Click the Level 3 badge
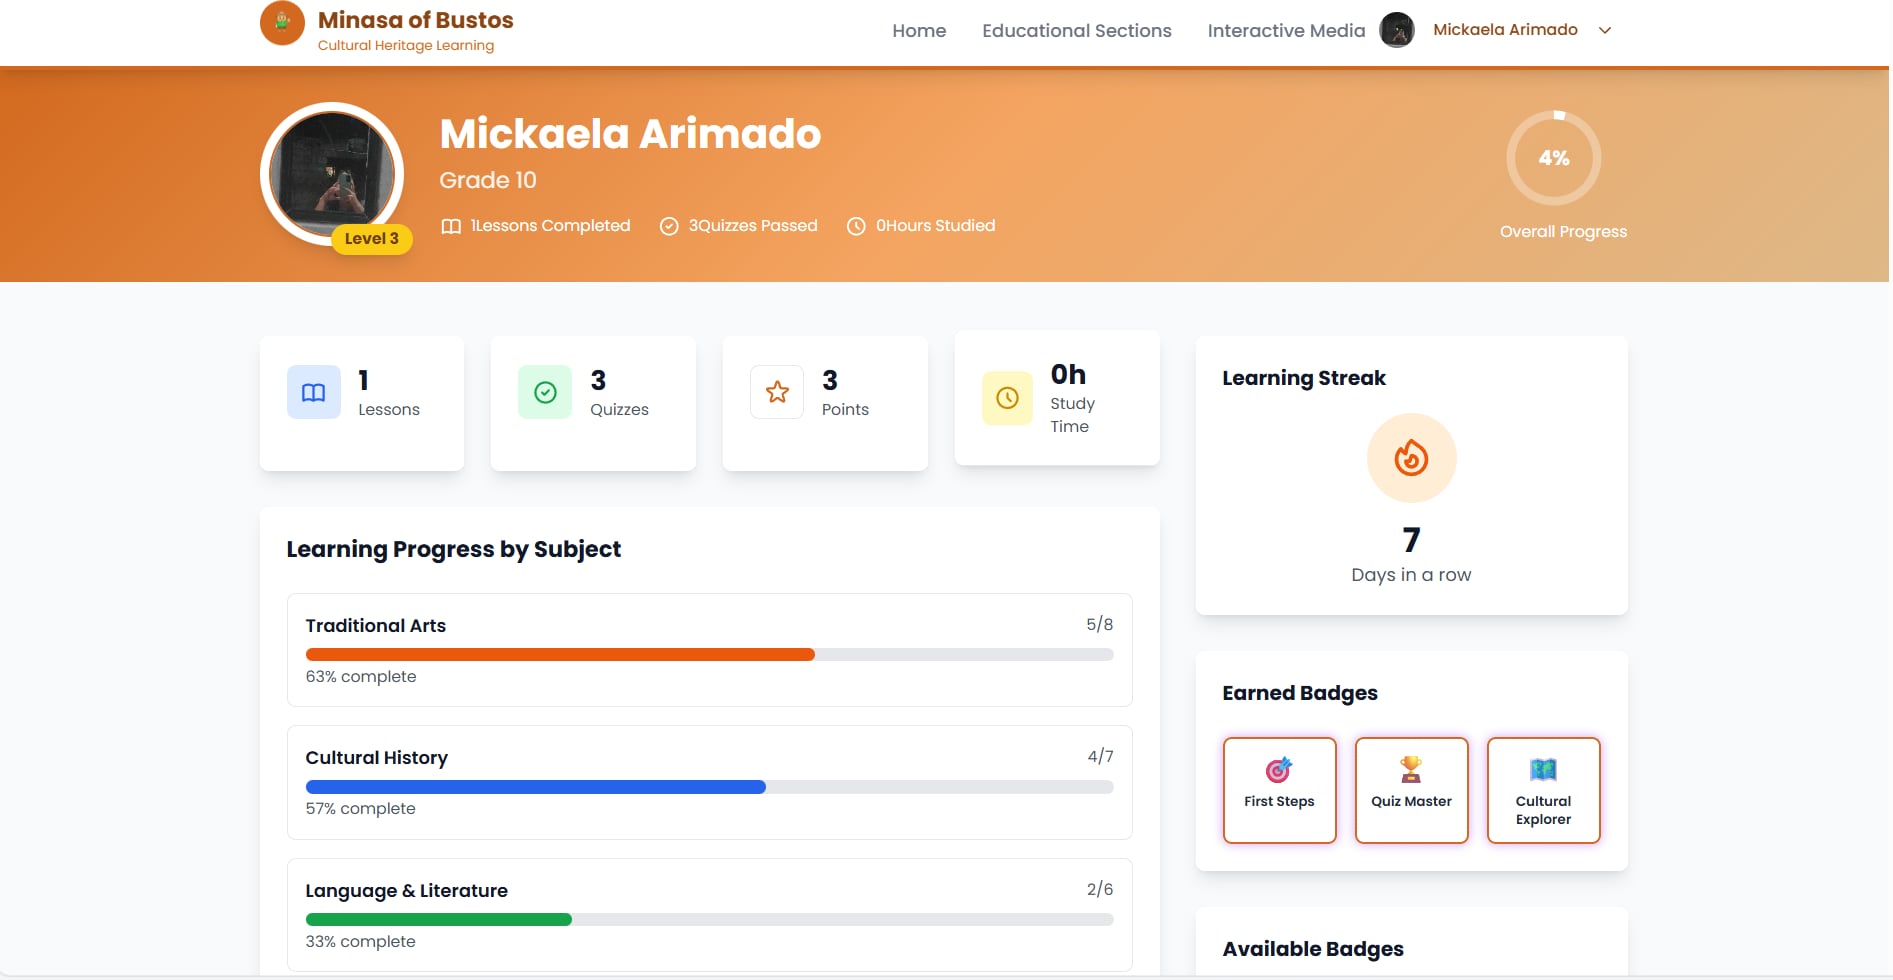The width and height of the screenshot is (1893, 980). [x=372, y=239]
